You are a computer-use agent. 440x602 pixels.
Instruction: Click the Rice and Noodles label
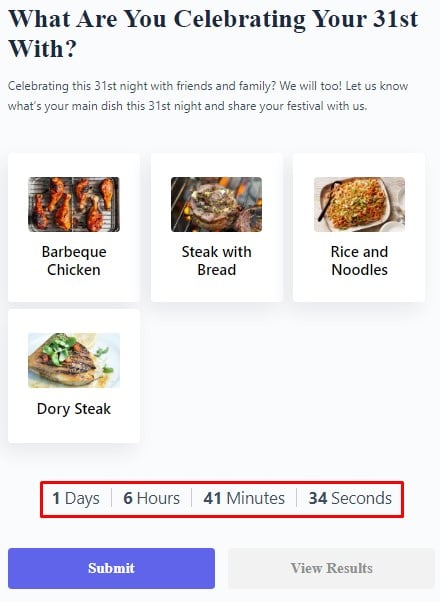point(359,261)
